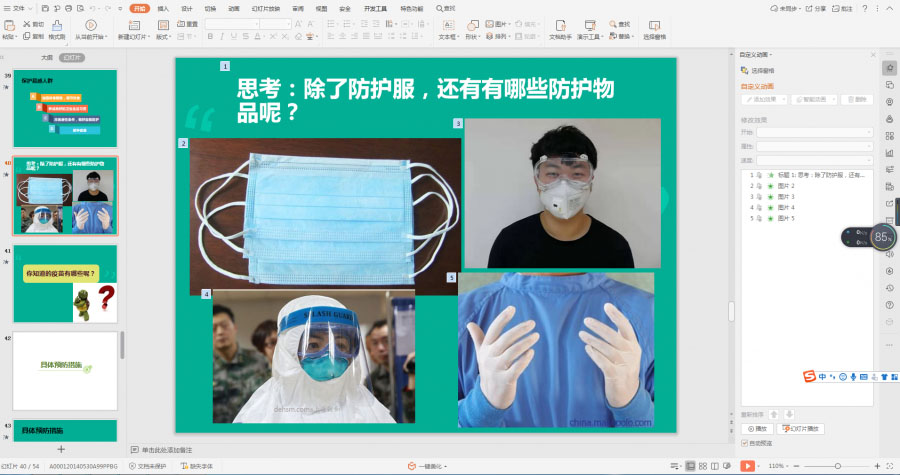Open the Insert (插入) ribbon tab

coord(163,7)
